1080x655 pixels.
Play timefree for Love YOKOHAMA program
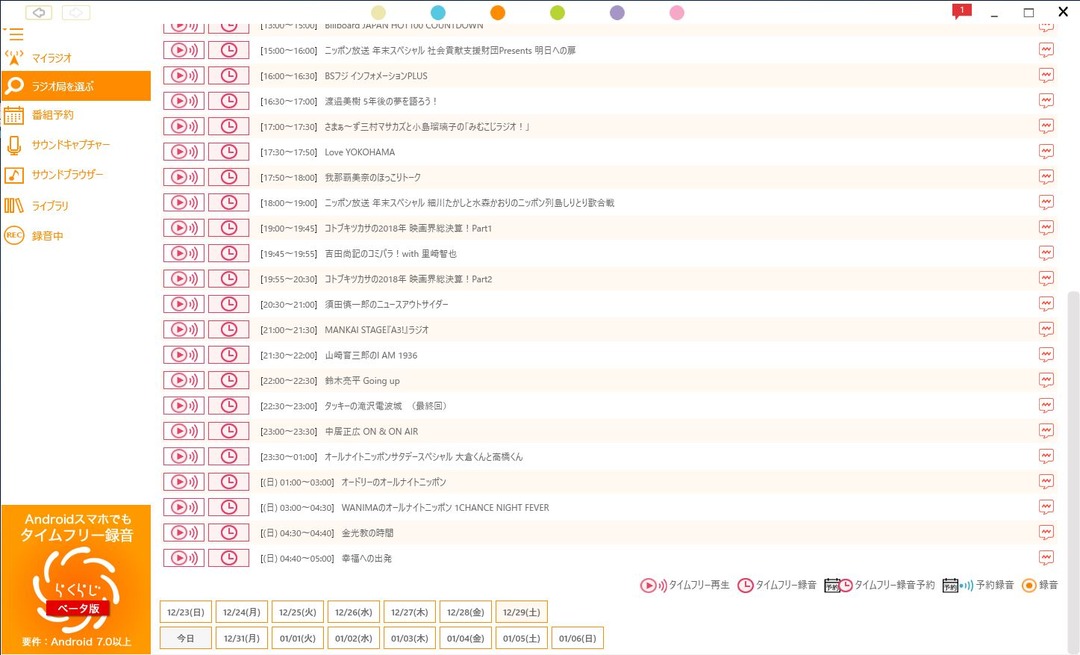[x=184, y=152]
